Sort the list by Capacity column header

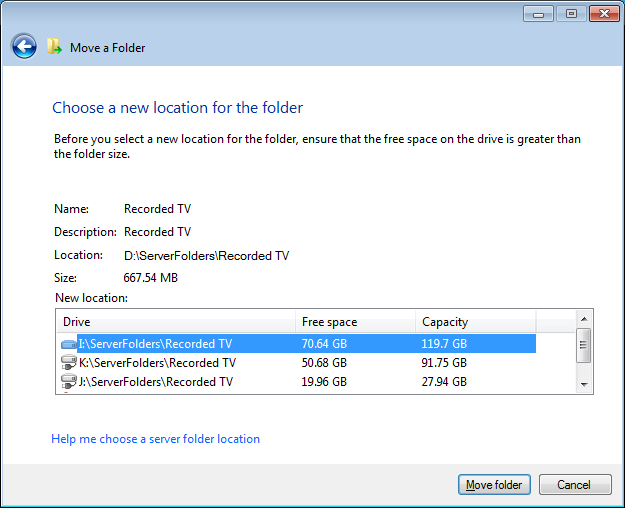click(x=476, y=322)
